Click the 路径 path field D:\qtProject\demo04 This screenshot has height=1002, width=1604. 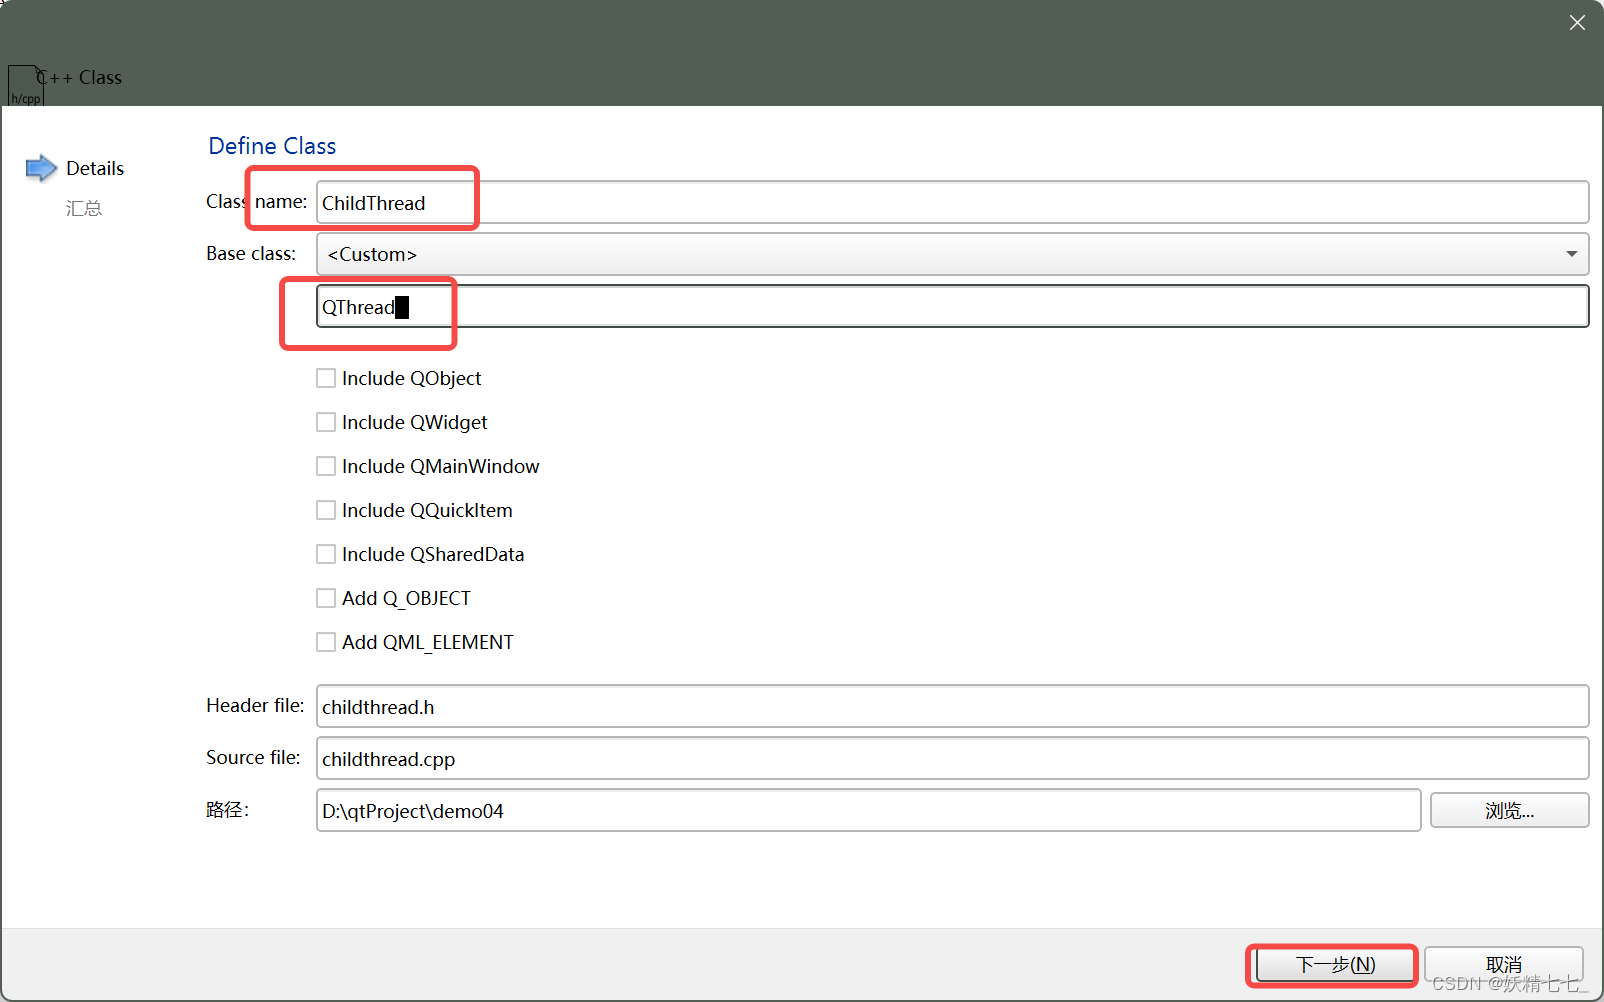868,810
